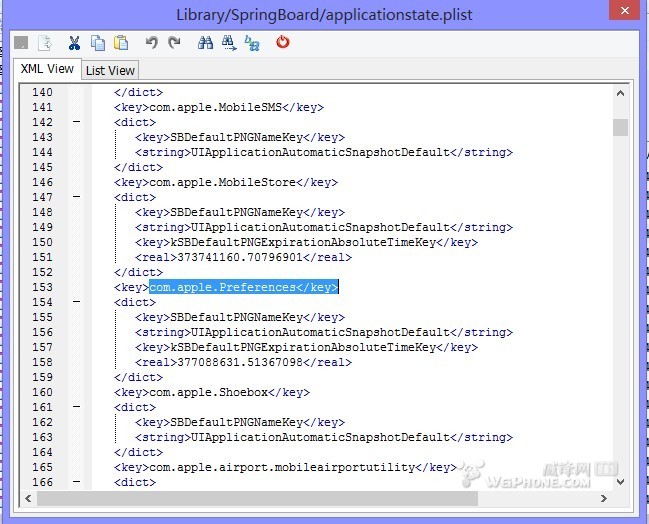Image resolution: width=649 pixels, height=524 pixels.
Task: Click SBDefaultPNGNameKey on line 143
Action: (x=236, y=137)
